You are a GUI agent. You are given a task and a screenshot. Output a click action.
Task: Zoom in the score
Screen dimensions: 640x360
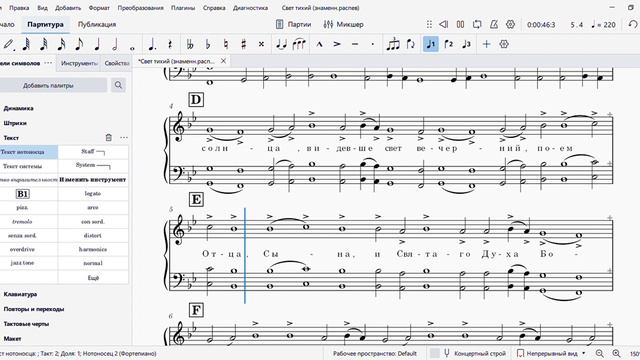(616, 353)
